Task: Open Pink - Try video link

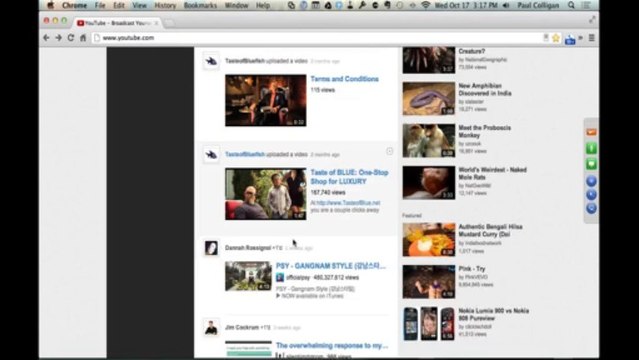Action: (472, 269)
